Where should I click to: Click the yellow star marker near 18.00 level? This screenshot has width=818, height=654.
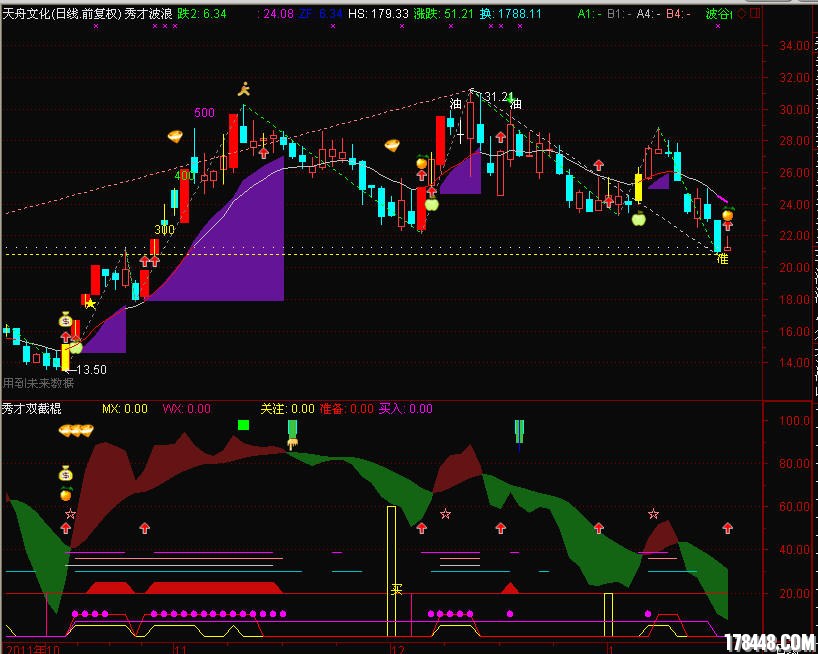click(x=90, y=304)
